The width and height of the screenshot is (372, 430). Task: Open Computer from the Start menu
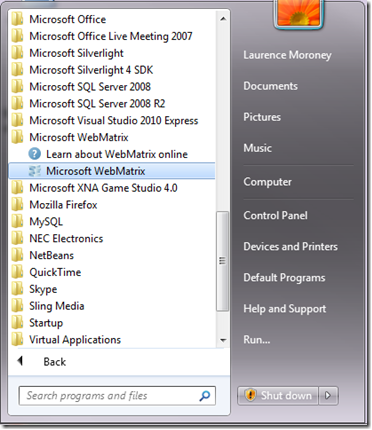click(267, 182)
